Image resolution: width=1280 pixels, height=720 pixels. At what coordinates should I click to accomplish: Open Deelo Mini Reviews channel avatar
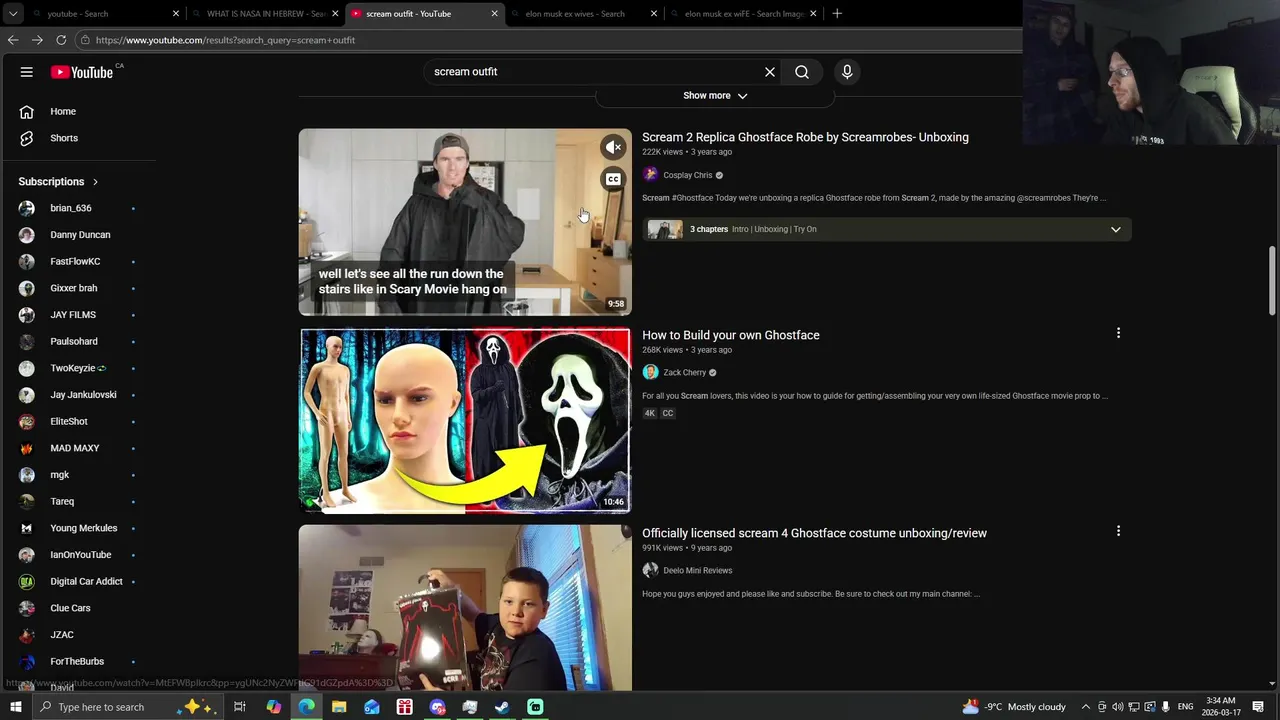coord(650,570)
